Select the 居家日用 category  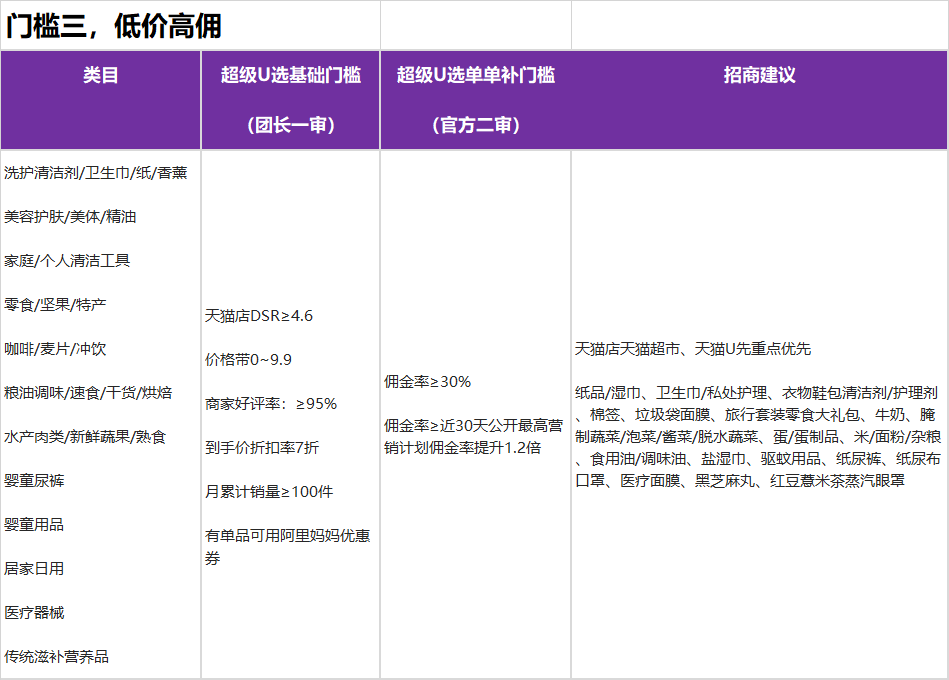click(34, 569)
